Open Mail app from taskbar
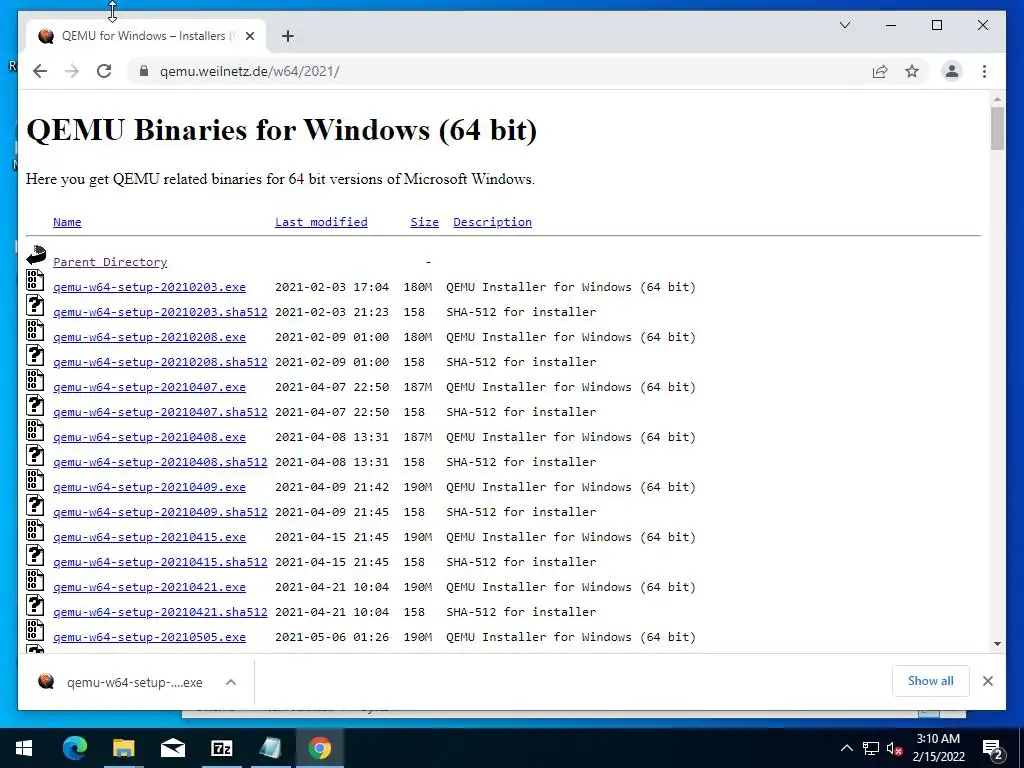Viewport: 1024px width, 768px height. (172, 748)
